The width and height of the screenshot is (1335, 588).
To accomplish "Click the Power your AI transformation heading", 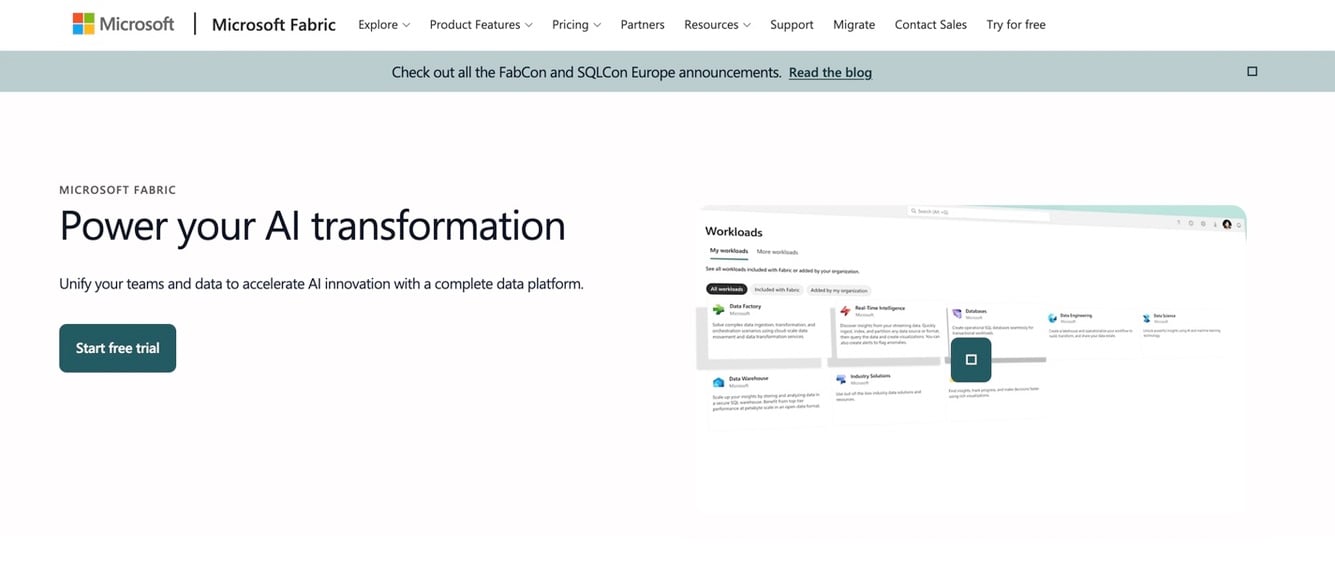I will [x=312, y=225].
